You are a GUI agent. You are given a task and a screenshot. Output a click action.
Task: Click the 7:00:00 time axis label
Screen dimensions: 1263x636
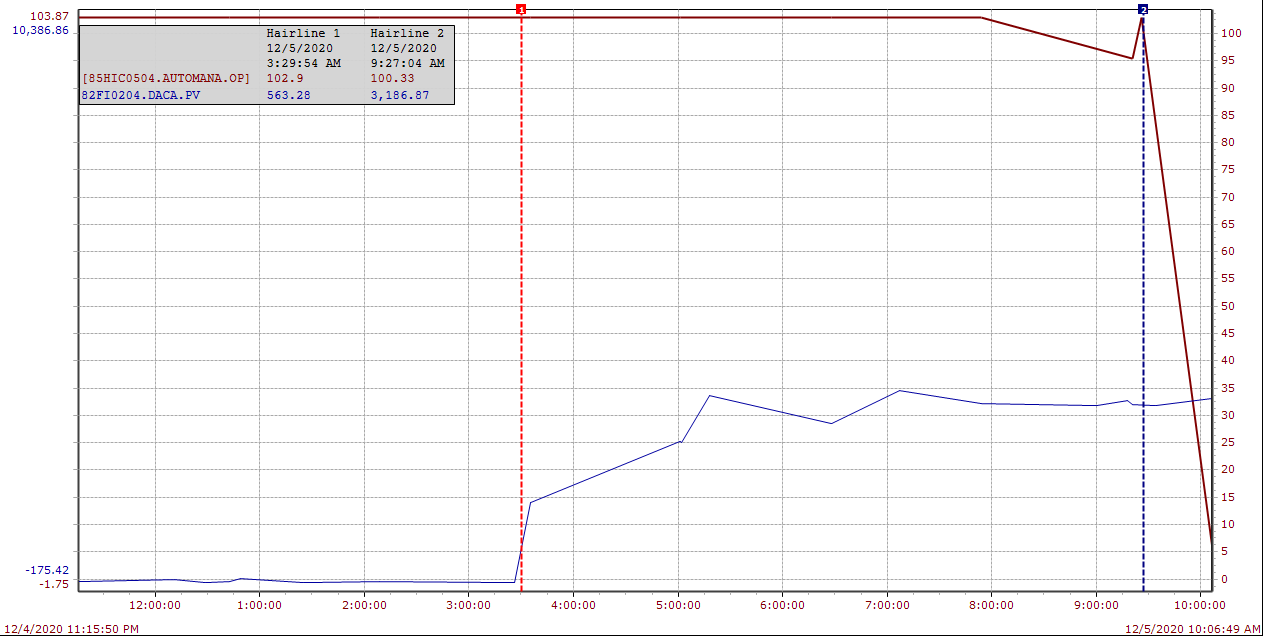pyautogui.click(x=886, y=605)
